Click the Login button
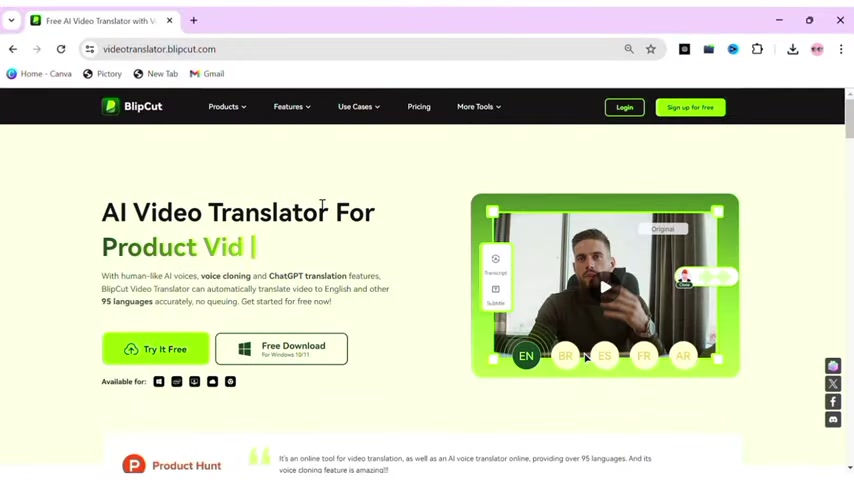The width and height of the screenshot is (854, 480). 625,107
